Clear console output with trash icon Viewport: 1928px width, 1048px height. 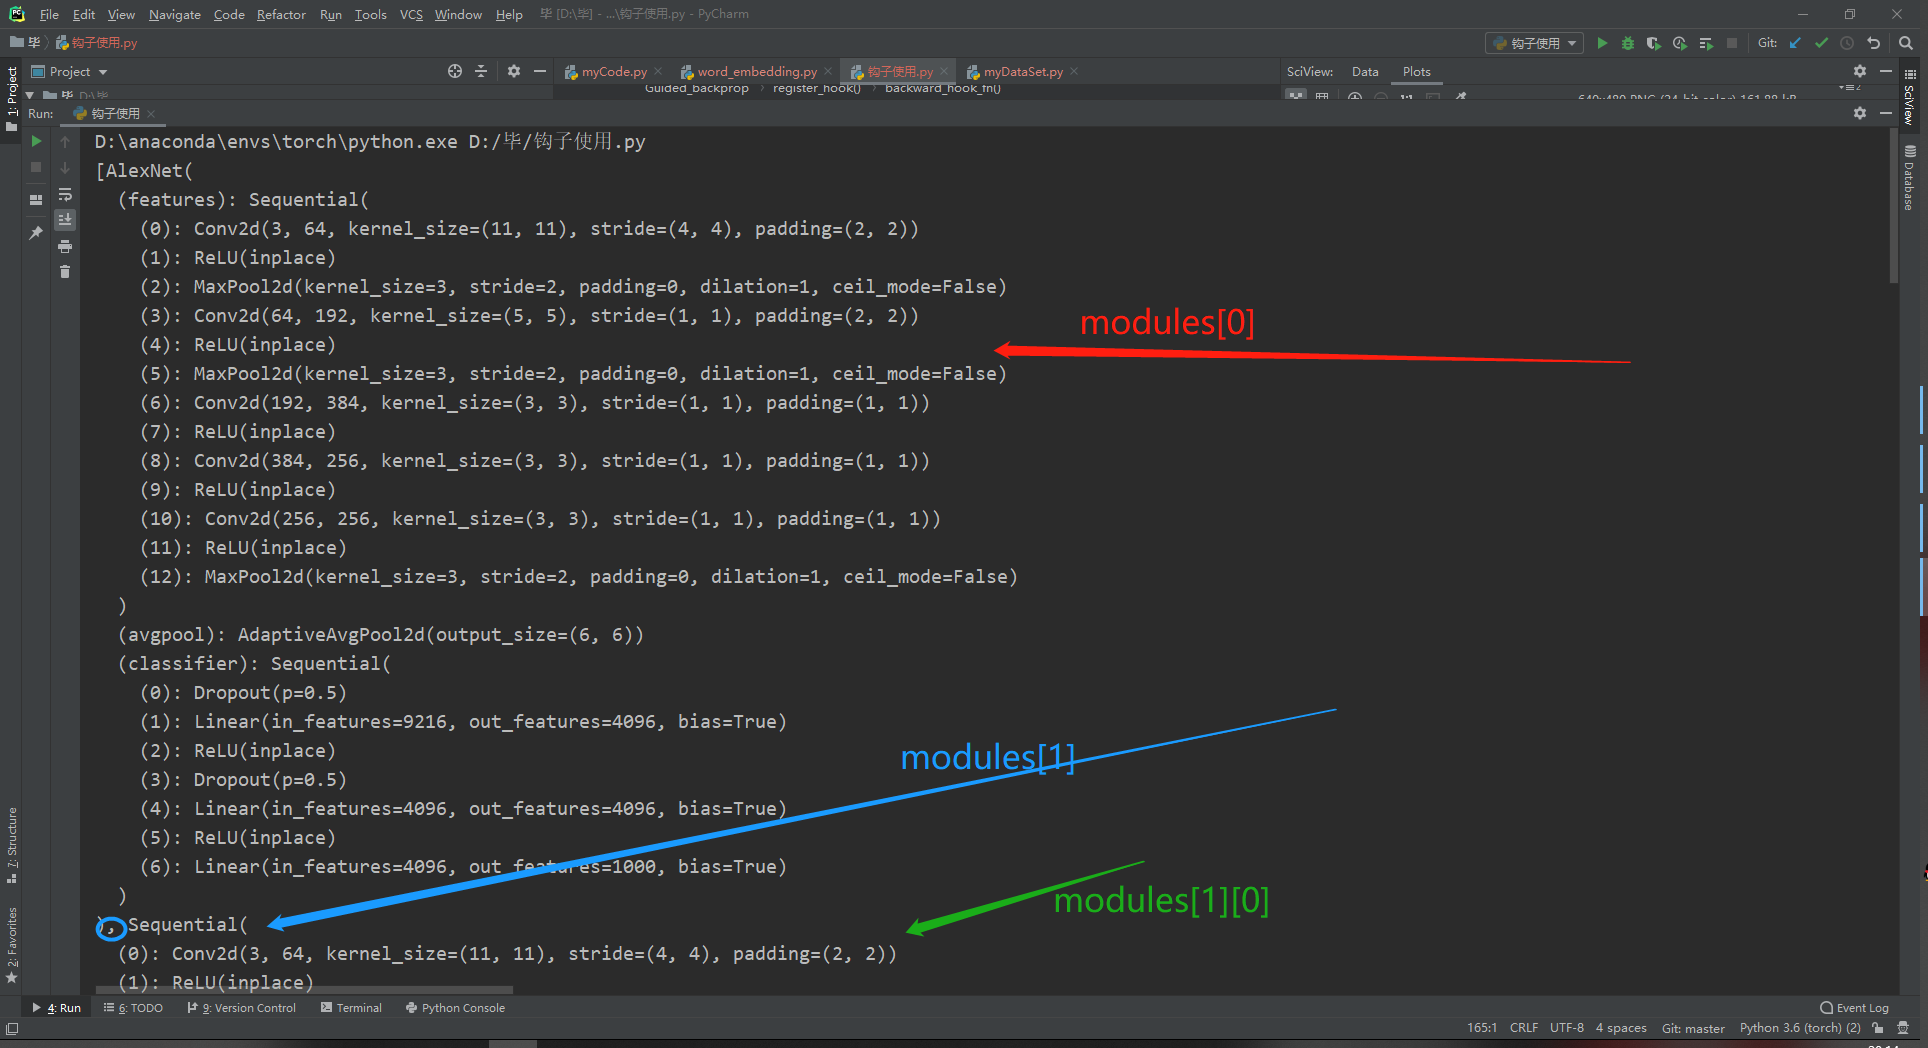pos(65,272)
